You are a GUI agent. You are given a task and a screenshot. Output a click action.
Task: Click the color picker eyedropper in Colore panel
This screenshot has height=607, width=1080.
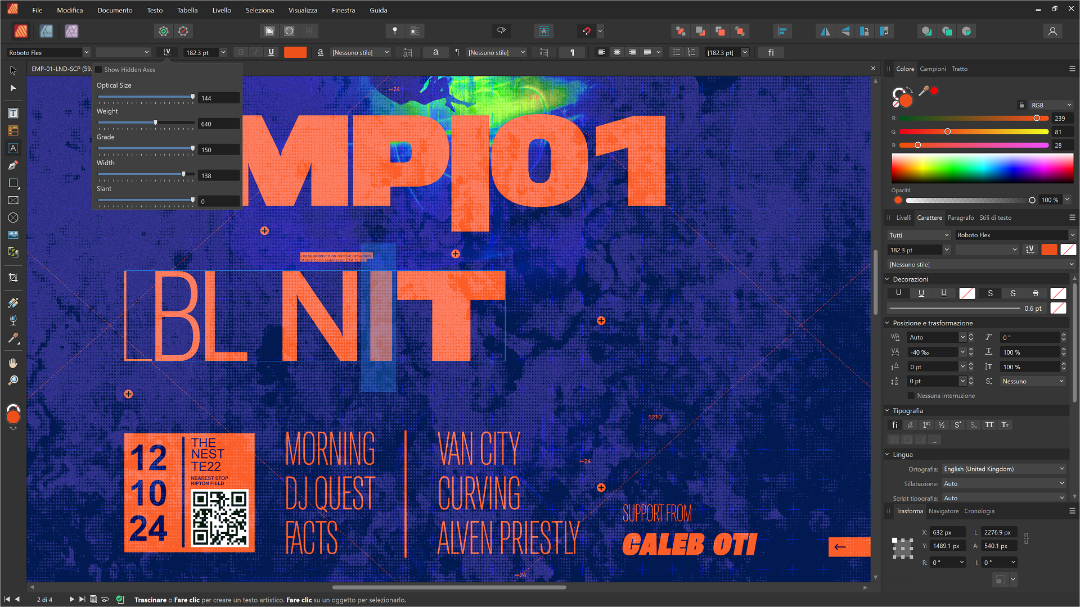(923, 91)
